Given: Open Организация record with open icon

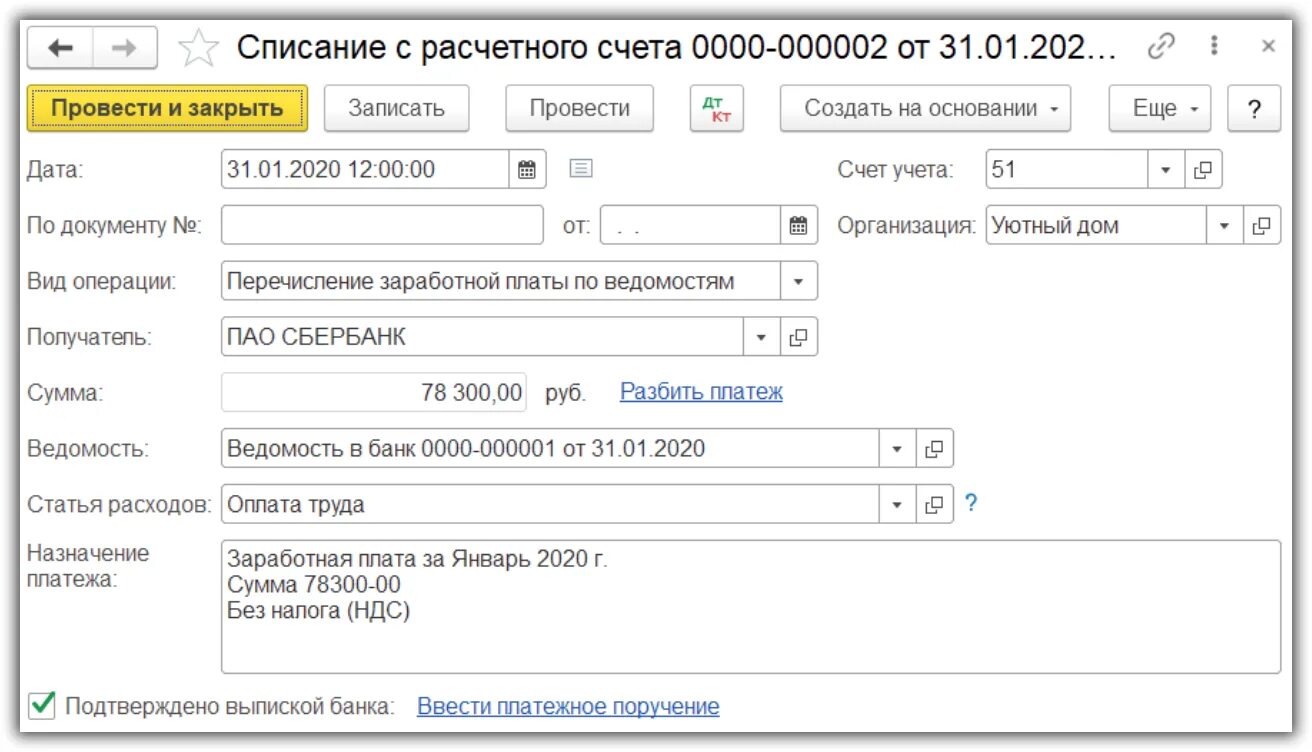Looking at the screenshot, I should click(x=1262, y=226).
